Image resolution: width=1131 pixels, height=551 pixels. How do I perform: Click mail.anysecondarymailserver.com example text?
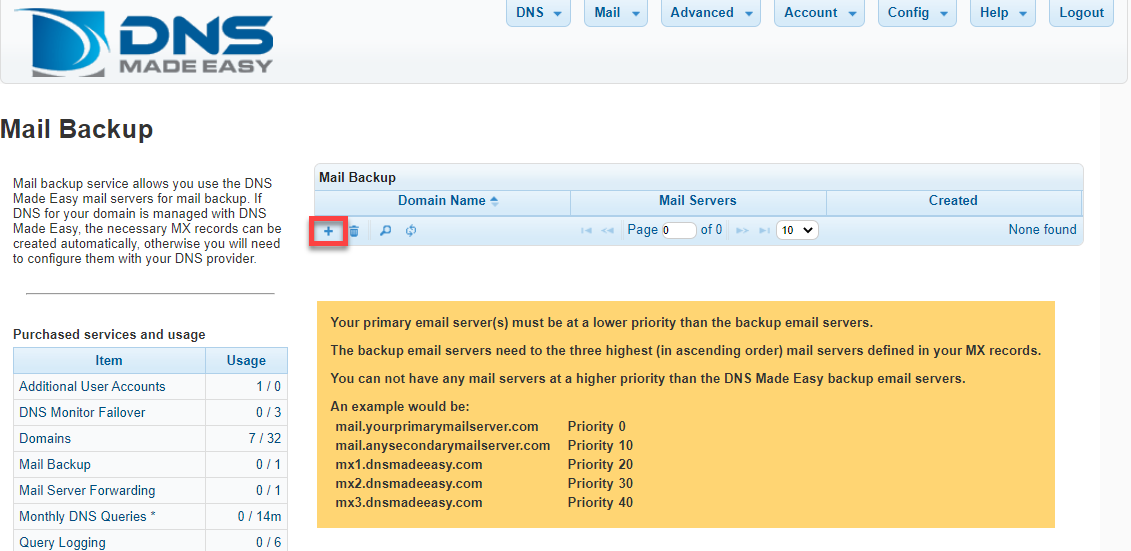[x=443, y=445]
